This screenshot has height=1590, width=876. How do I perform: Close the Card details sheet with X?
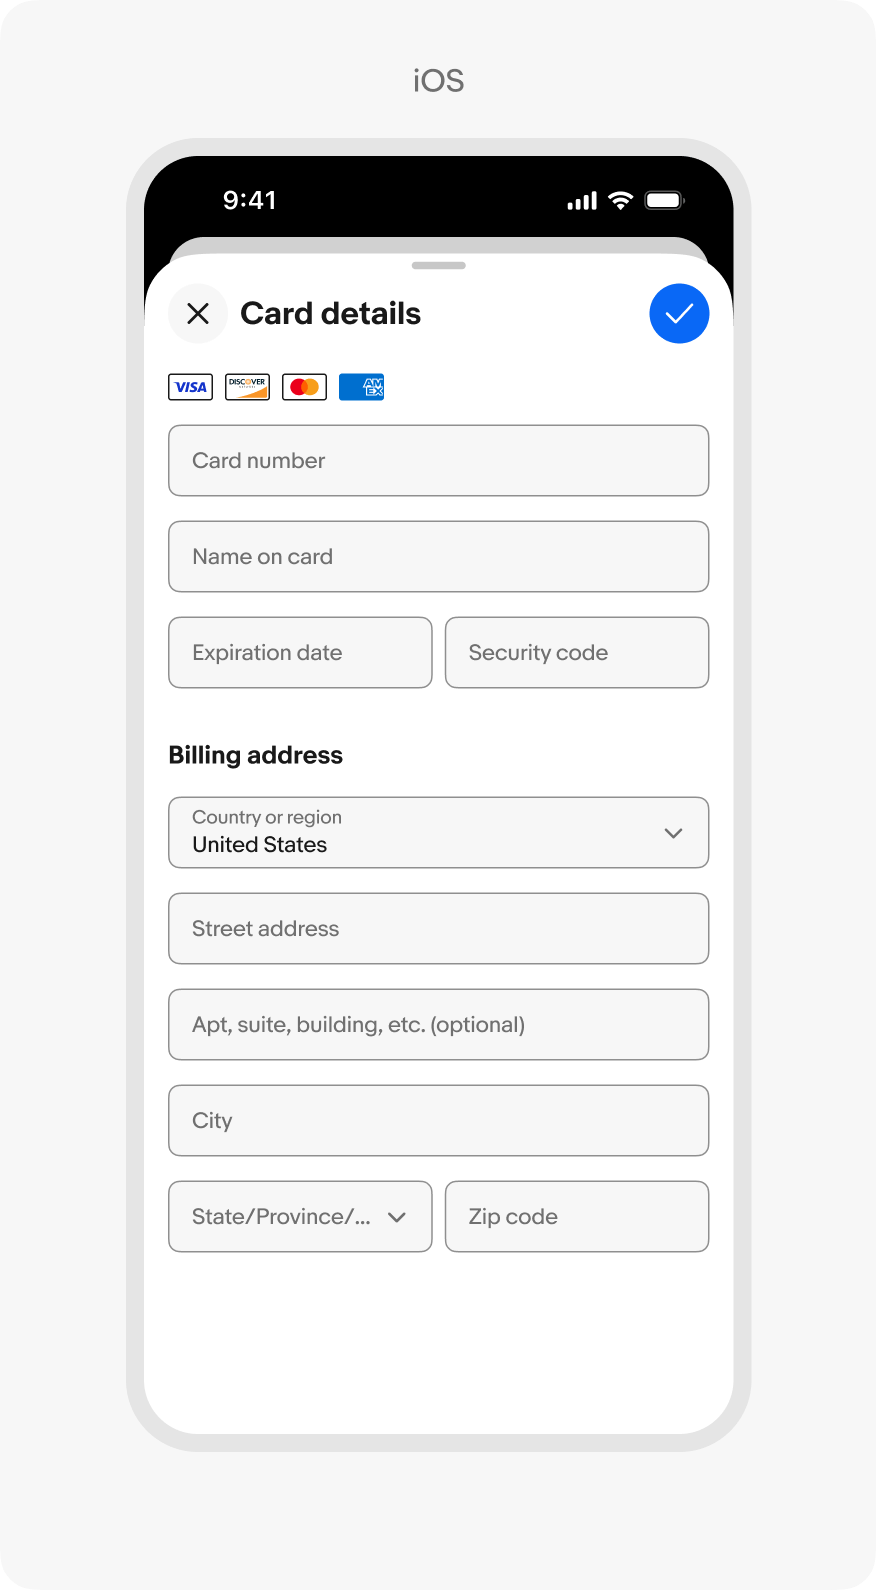pyautogui.click(x=198, y=314)
